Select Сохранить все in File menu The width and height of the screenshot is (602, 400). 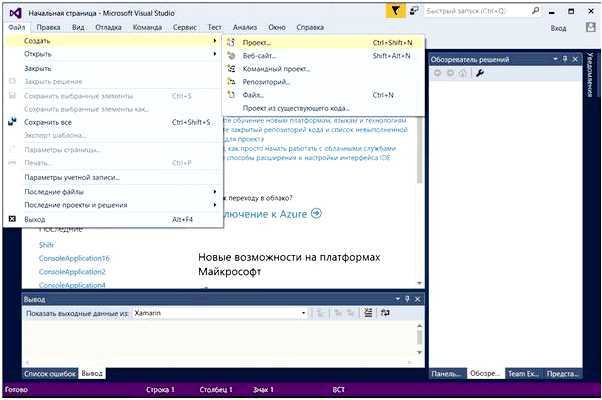(113, 122)
